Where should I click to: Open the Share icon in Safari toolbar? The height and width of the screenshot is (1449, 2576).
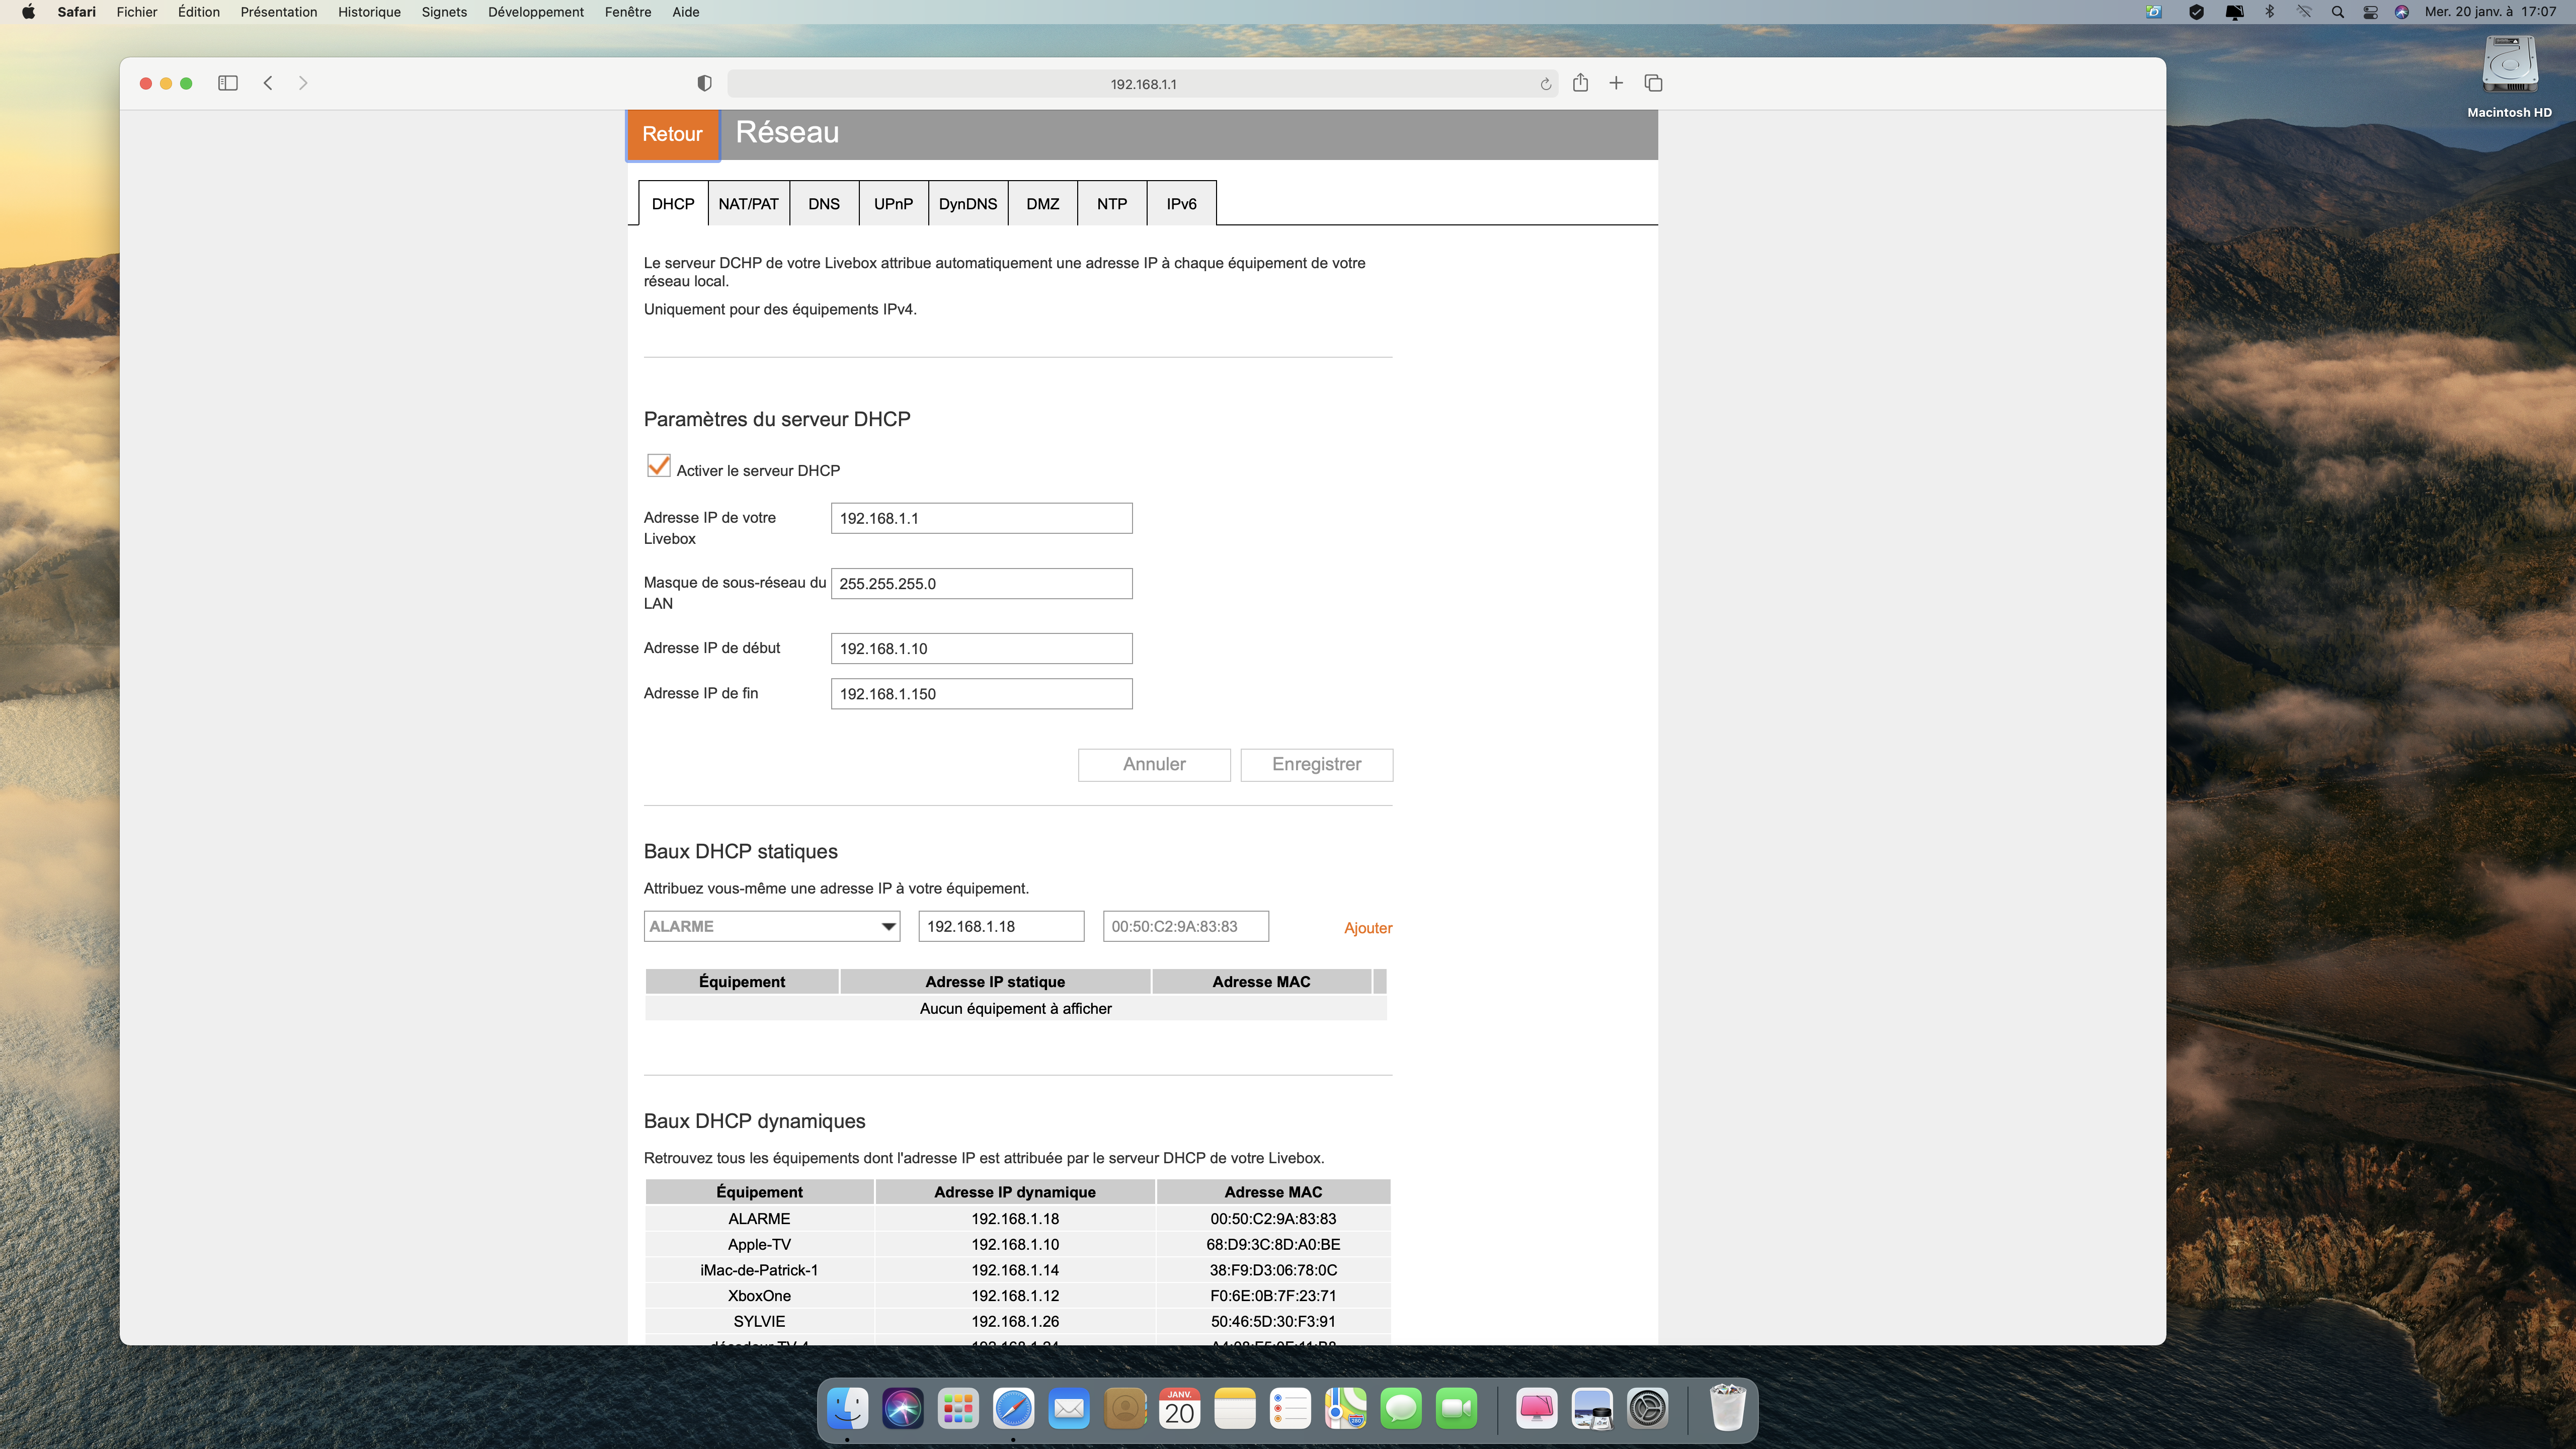tap(1580, 83)
